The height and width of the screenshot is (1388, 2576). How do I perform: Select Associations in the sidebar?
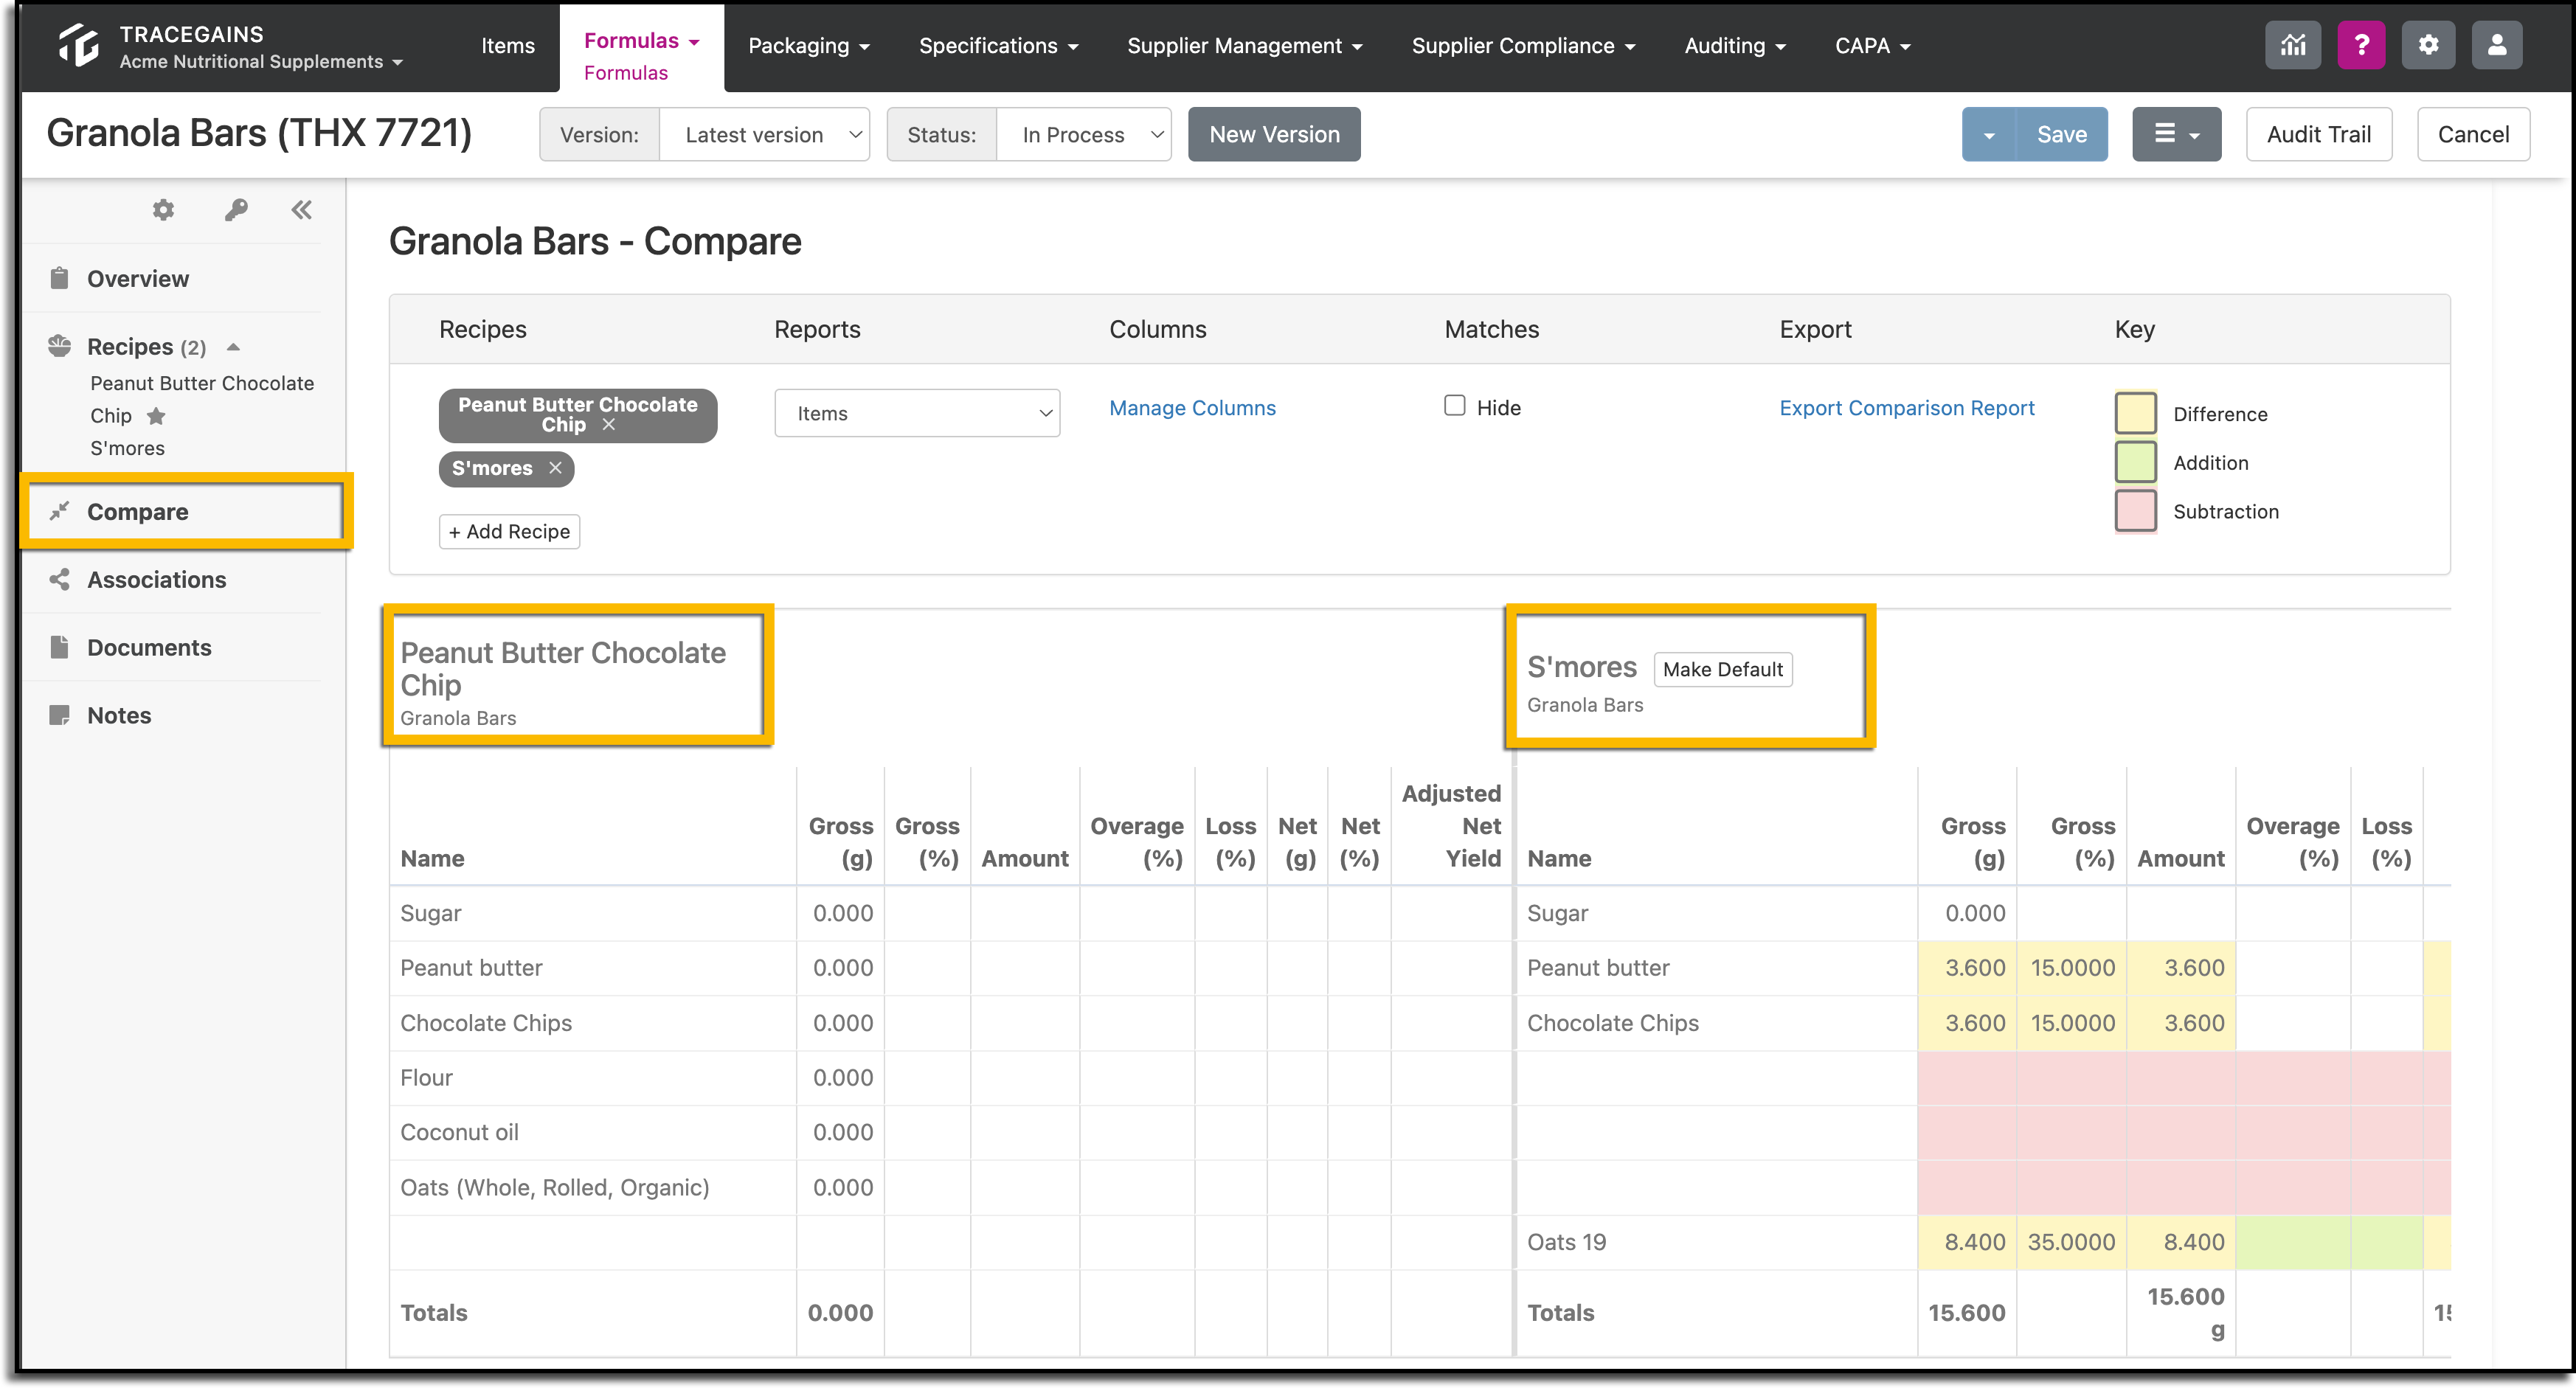pos(157,579)
